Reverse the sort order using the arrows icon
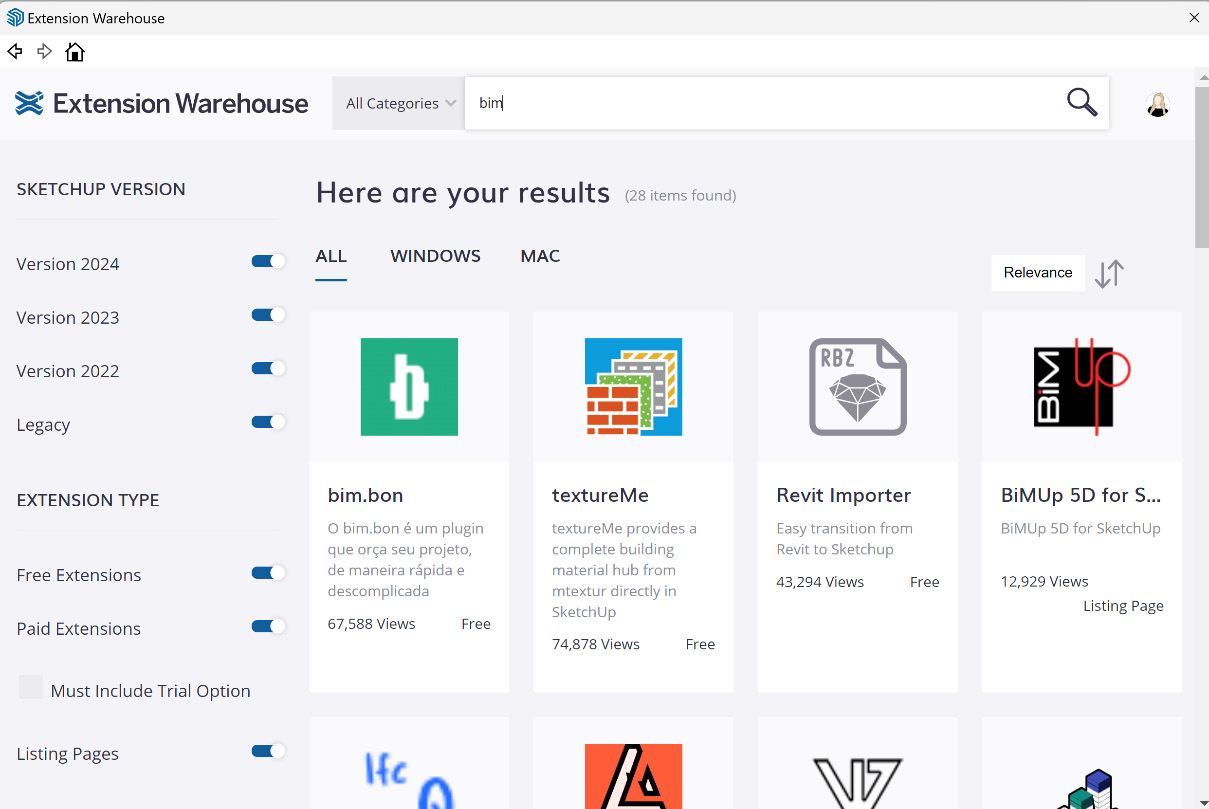Screen dimensions: 1209x809 click(x=1109, y=273)
